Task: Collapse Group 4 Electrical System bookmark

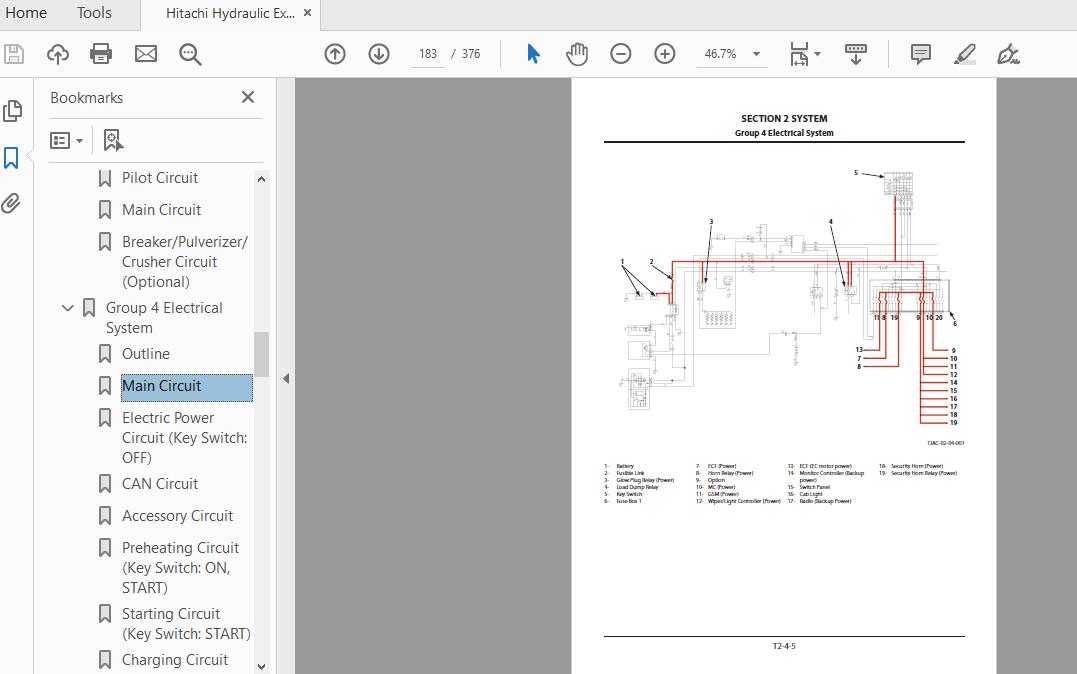Action: 68,308
